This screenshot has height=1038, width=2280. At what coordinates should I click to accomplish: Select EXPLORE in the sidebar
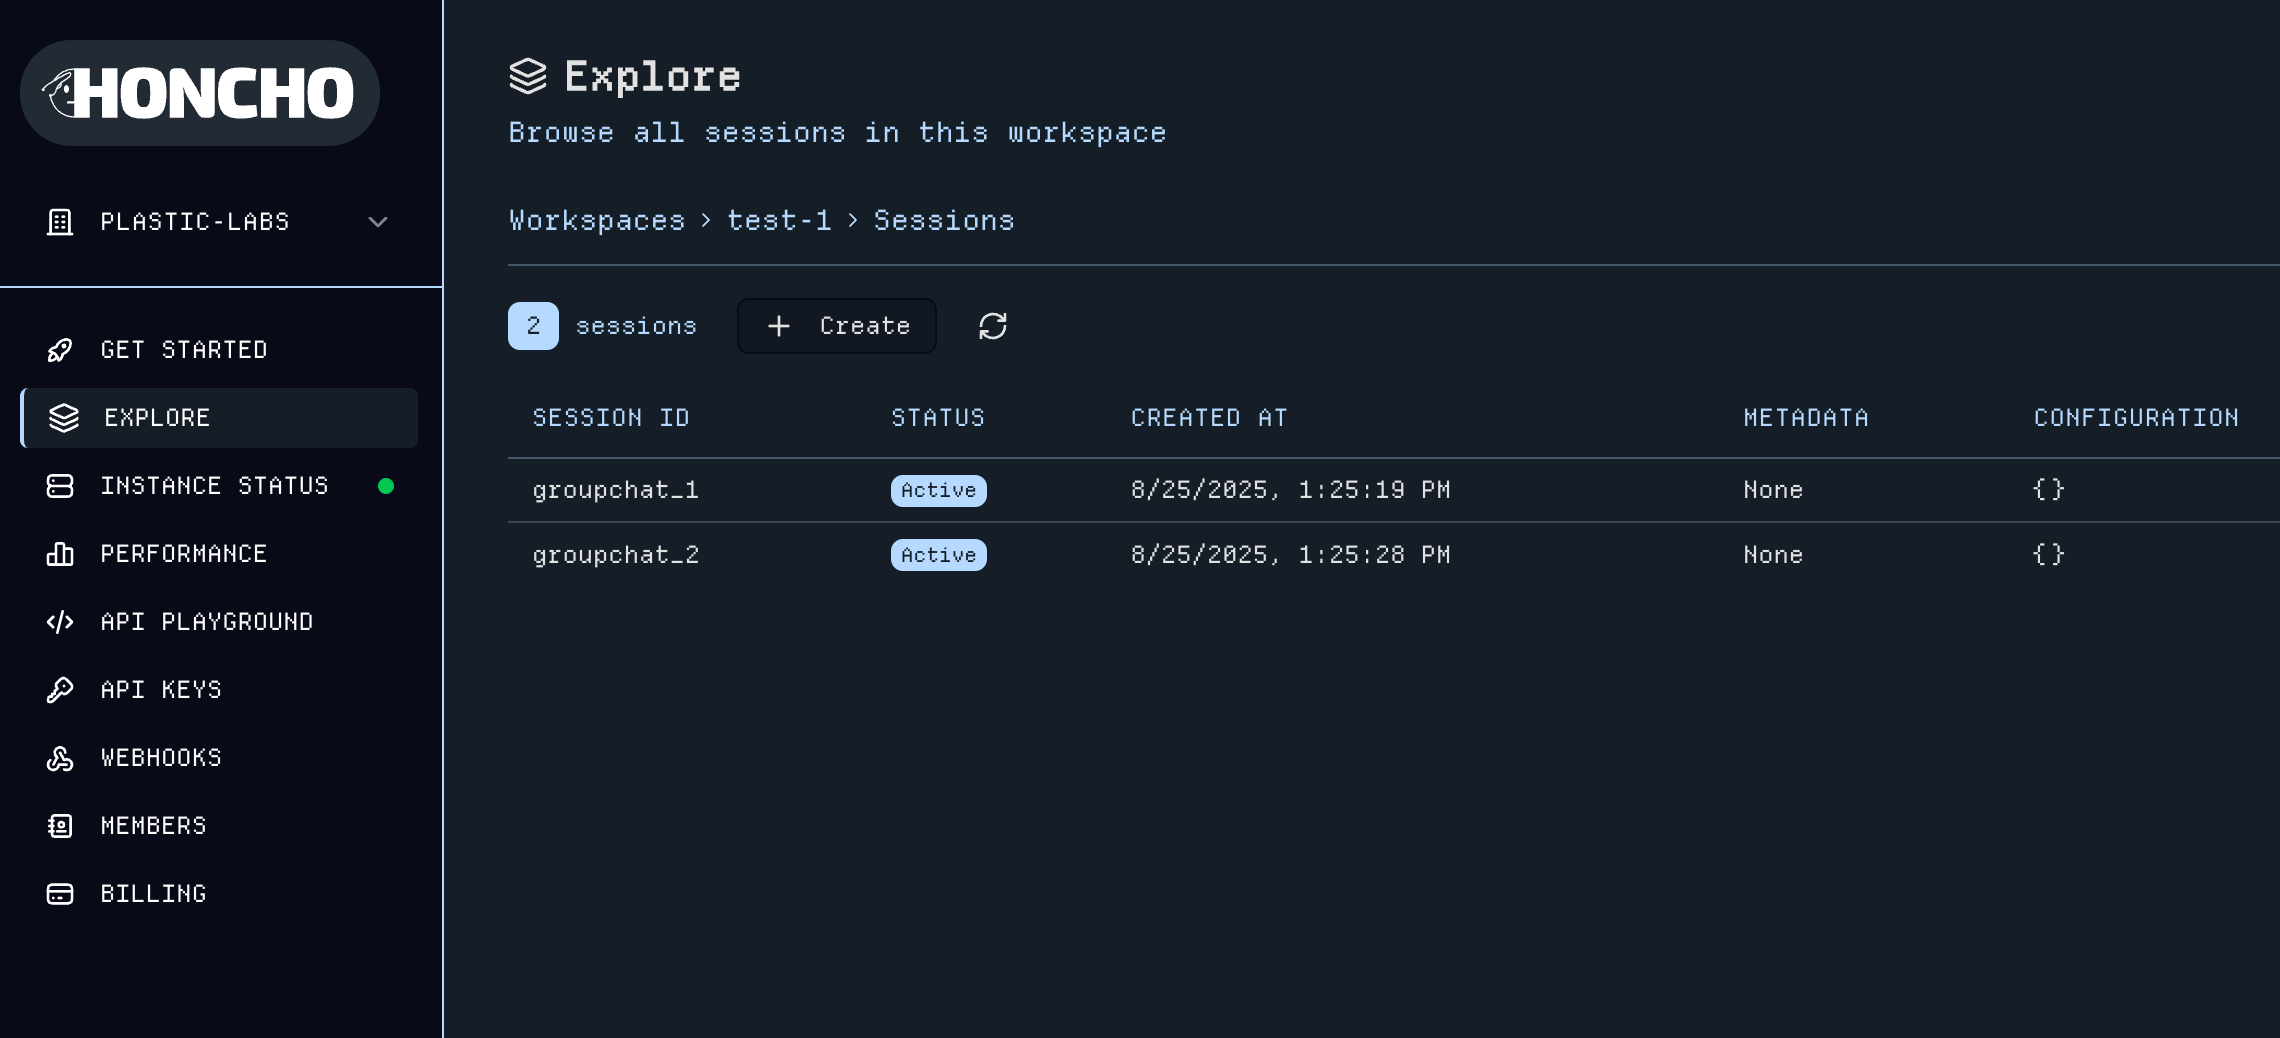coord(219,418)
